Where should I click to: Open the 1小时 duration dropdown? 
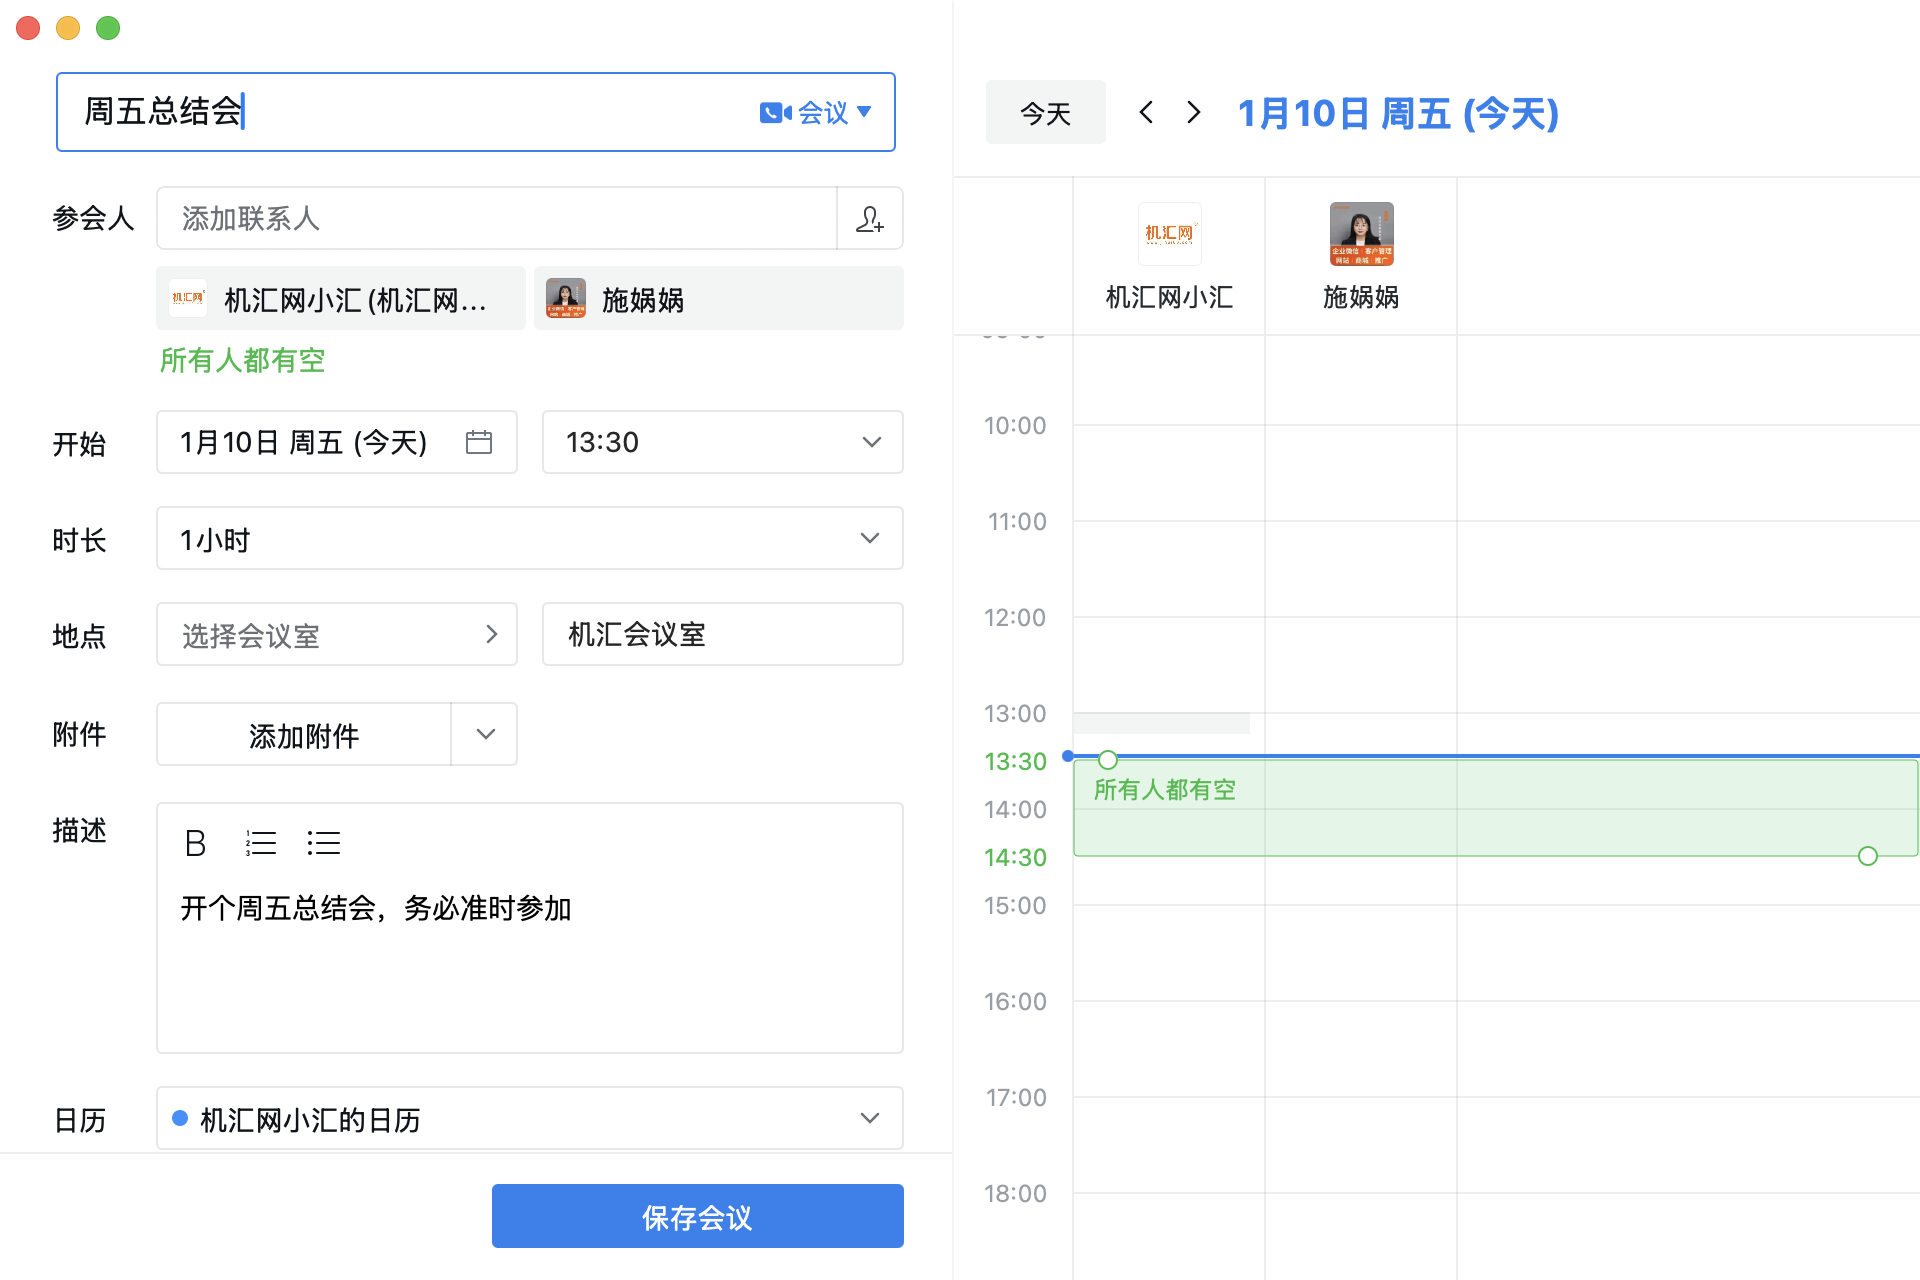point(530,538)
